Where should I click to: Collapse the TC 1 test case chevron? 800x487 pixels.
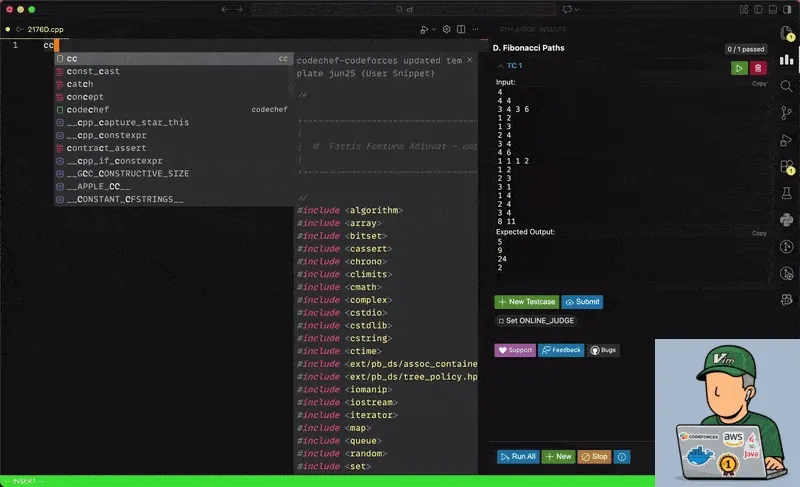pyautogui.click(x=501, y=66)
